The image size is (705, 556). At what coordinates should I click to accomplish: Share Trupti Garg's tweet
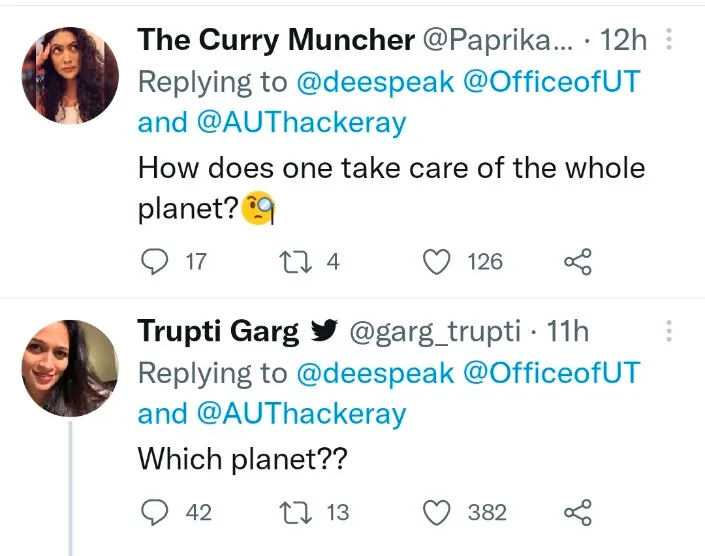(x=578, y=512)
